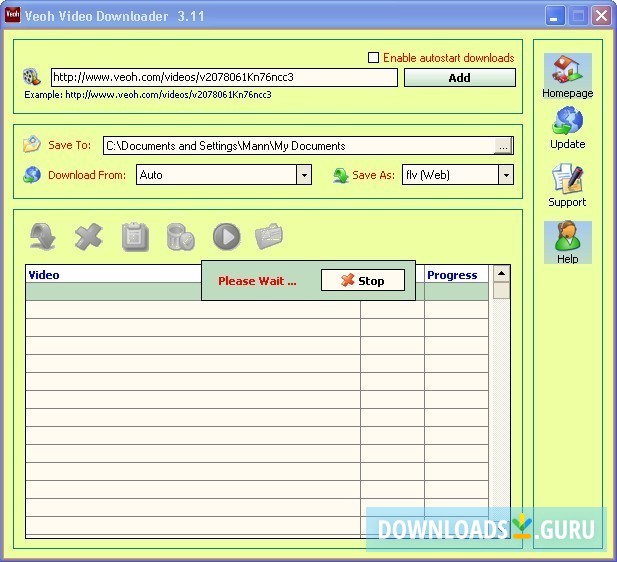This screenshot has width=617, height=562.
Task: Click the video URL input field
Action: point(224,77)
